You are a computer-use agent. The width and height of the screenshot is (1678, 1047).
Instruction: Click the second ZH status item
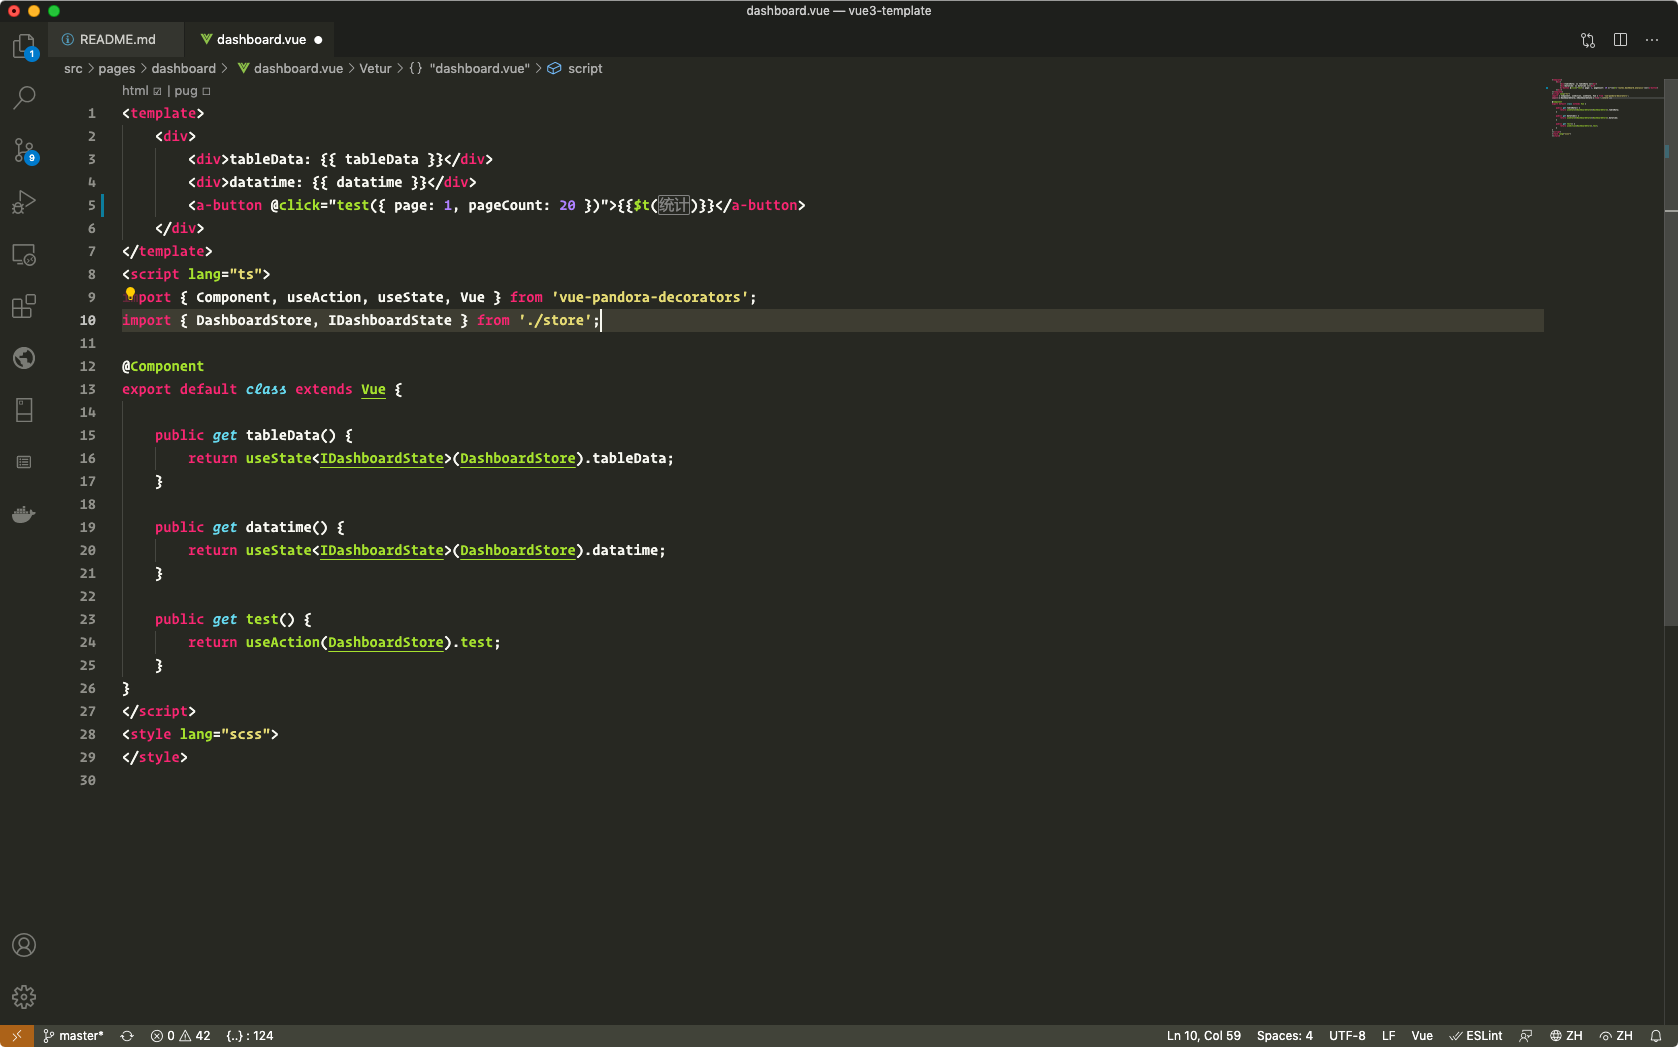pyautogui.click(x=1616, y=1036)
